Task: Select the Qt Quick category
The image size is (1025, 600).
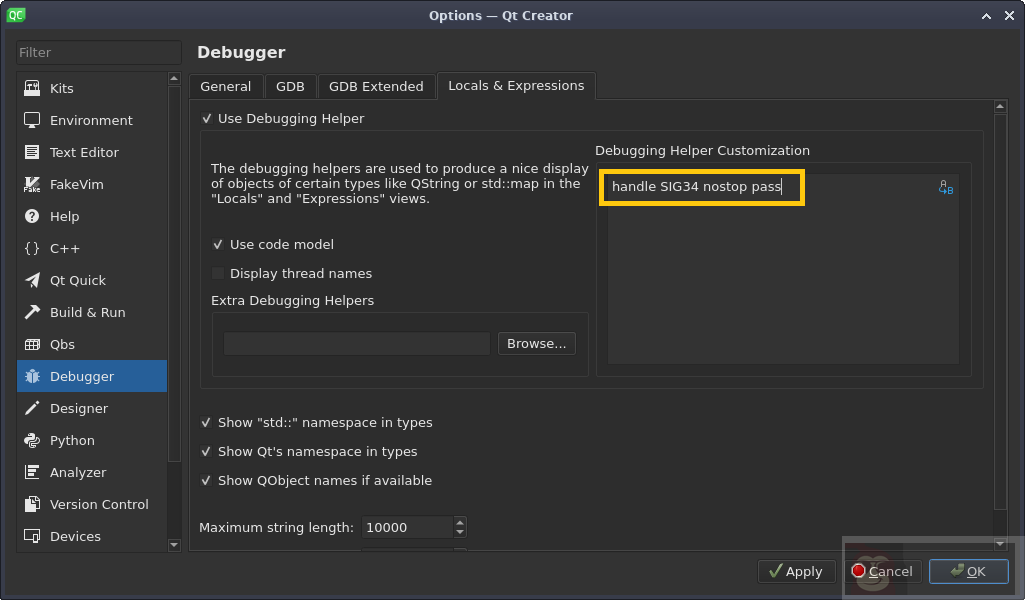Action: point(77,280)
